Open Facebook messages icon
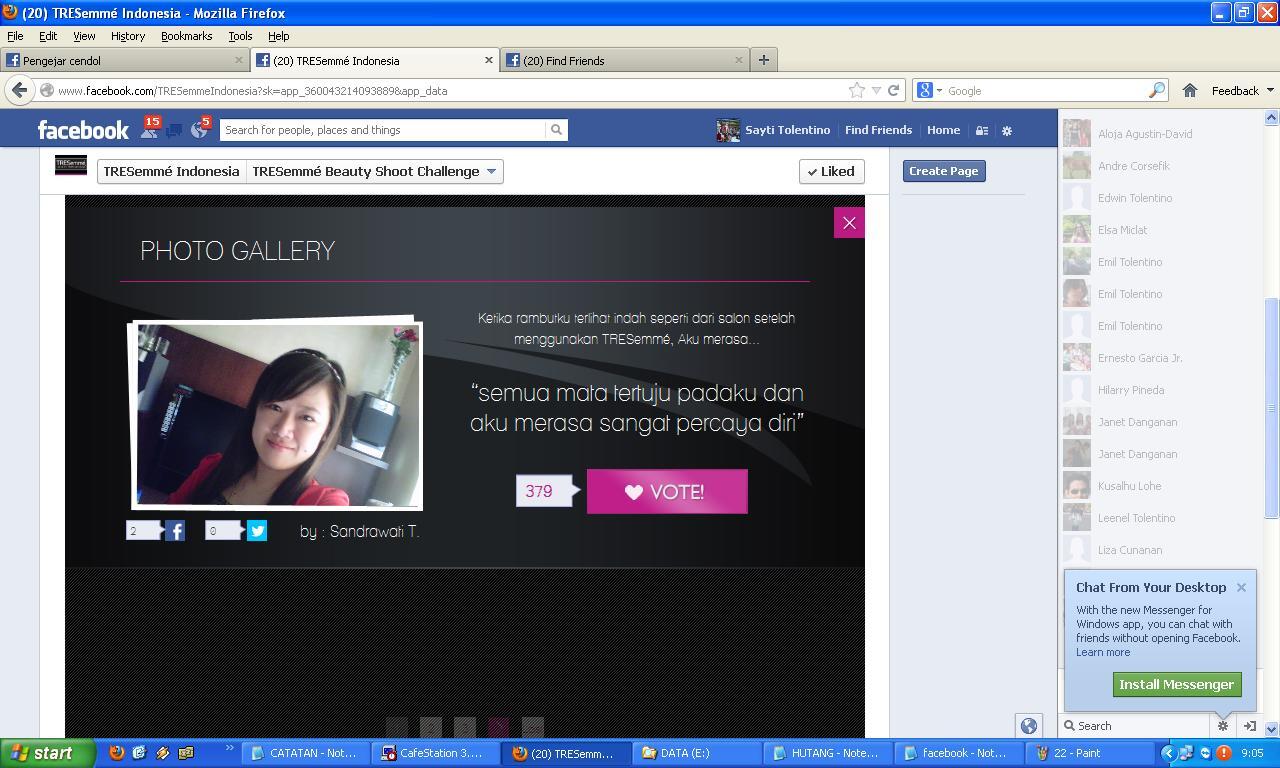This screenshot has height=768, width=1280. click(174, 131)
